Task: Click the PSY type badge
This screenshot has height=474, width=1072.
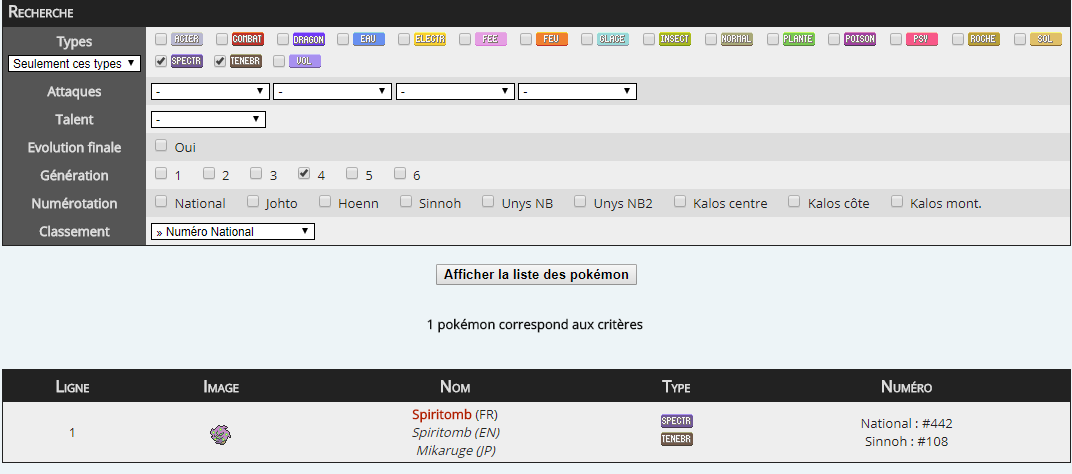Action: coord(922,39)
